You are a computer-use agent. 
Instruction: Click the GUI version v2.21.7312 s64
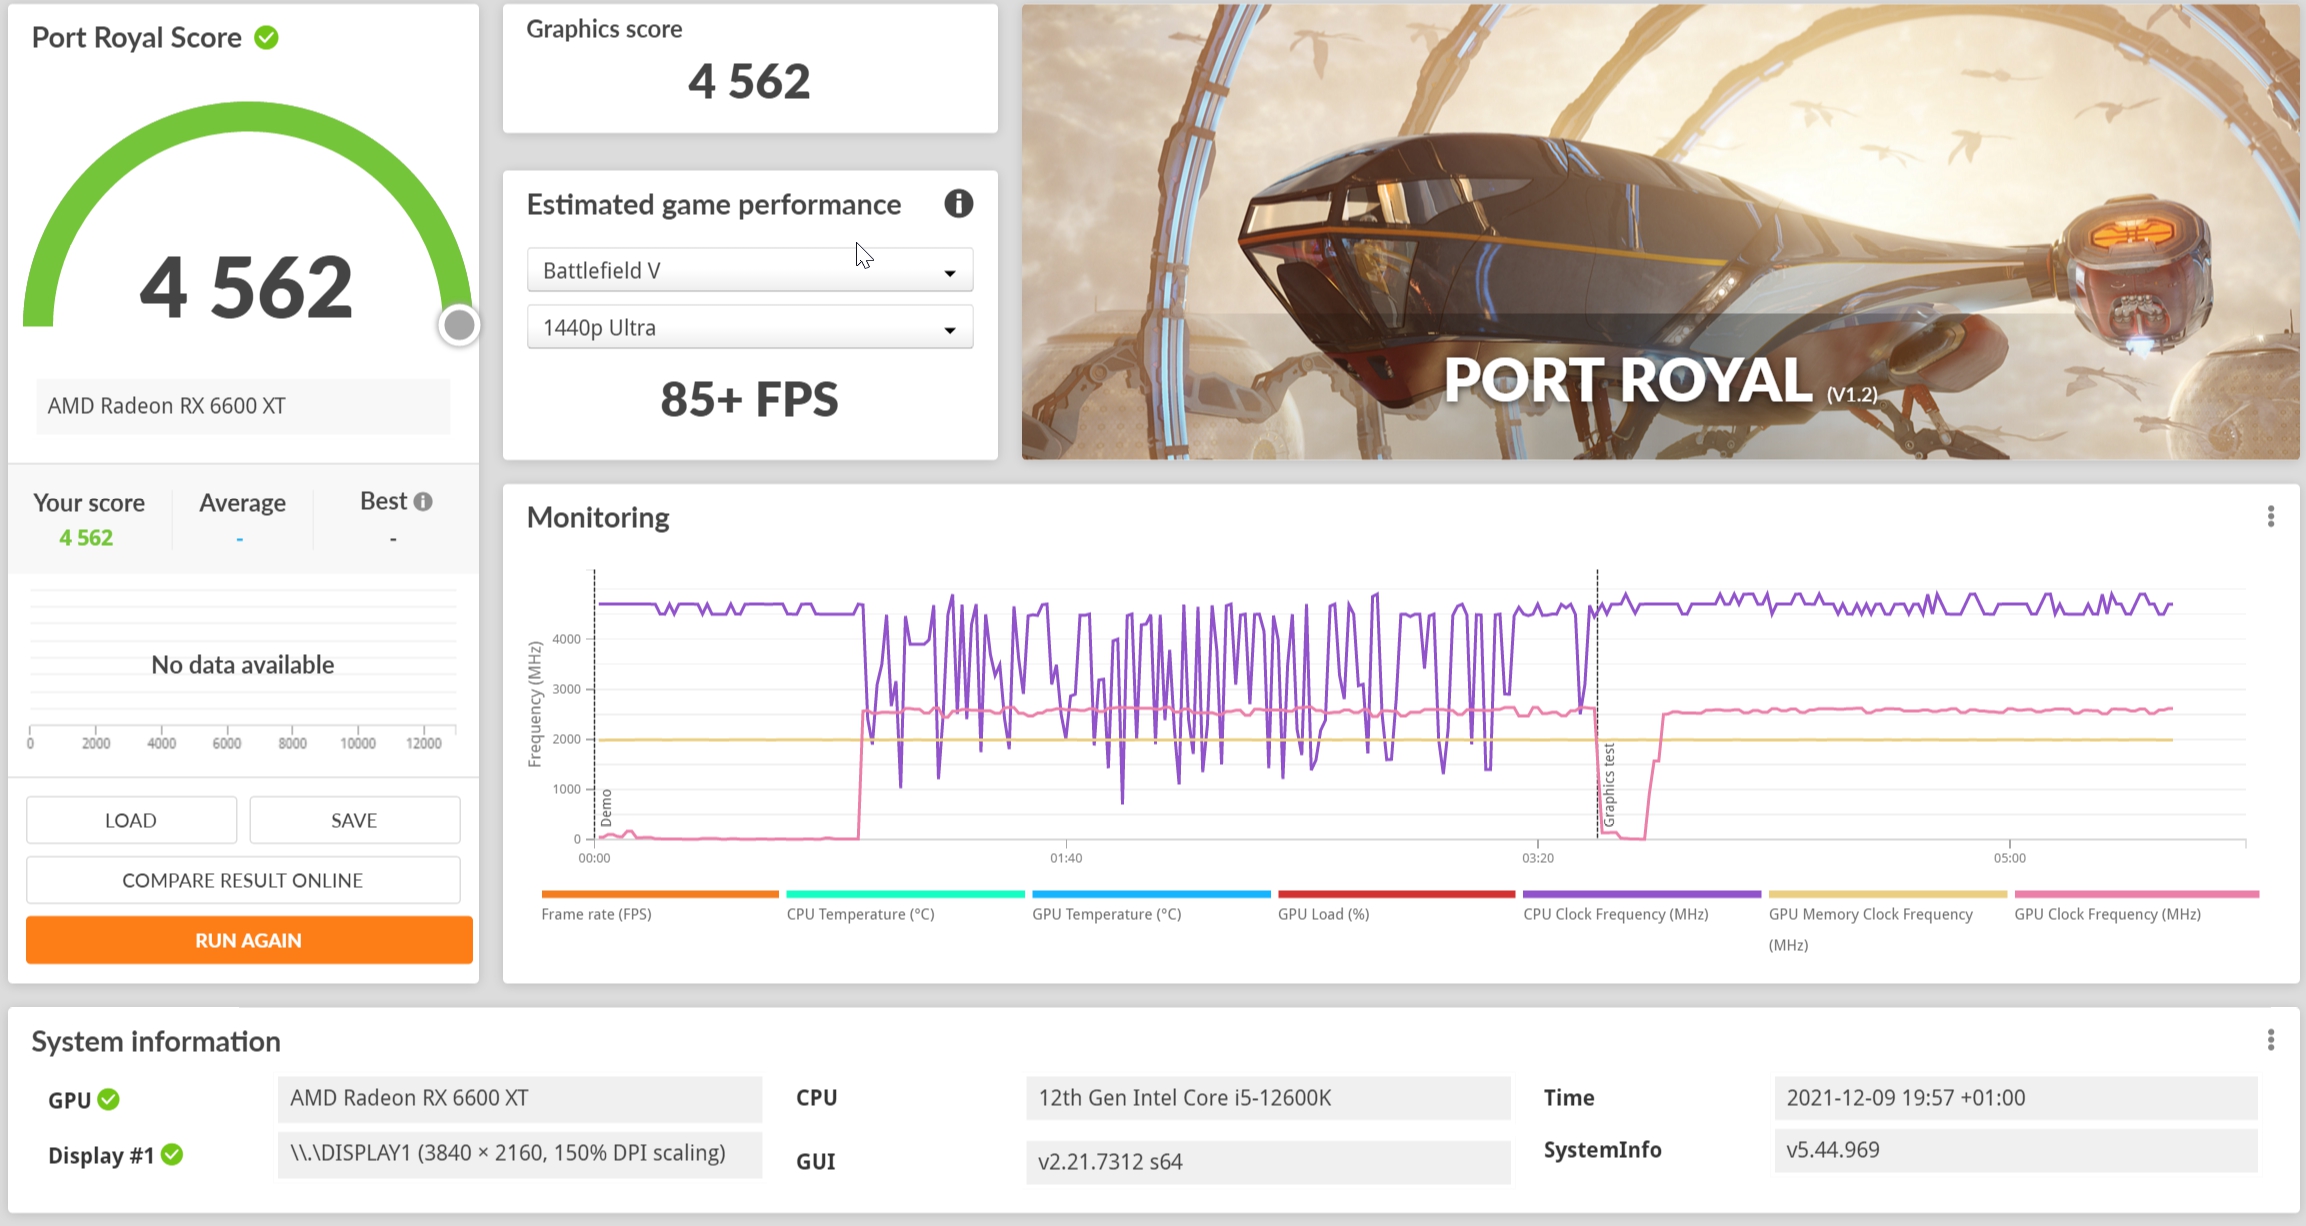1268,1162
